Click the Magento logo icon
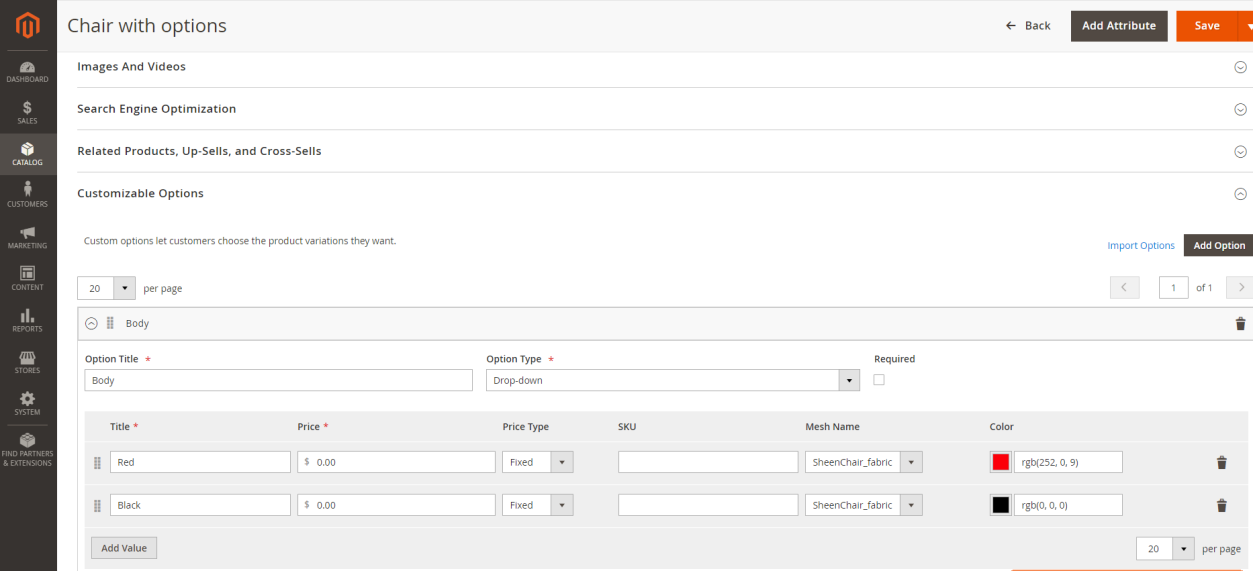This screenshot has height=571, width=1253. coord(28,25)
